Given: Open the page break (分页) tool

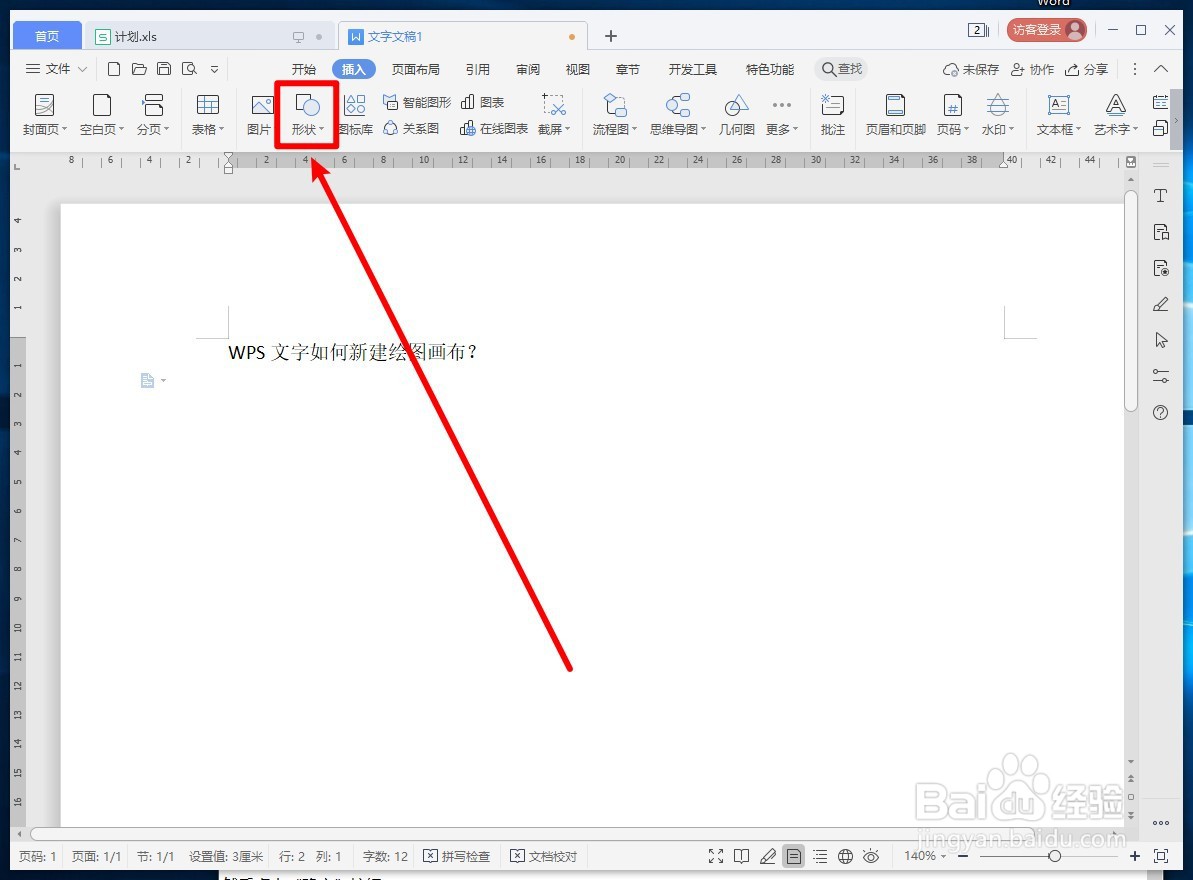Looking at the screenshot, I should click(x=152, y=115).
